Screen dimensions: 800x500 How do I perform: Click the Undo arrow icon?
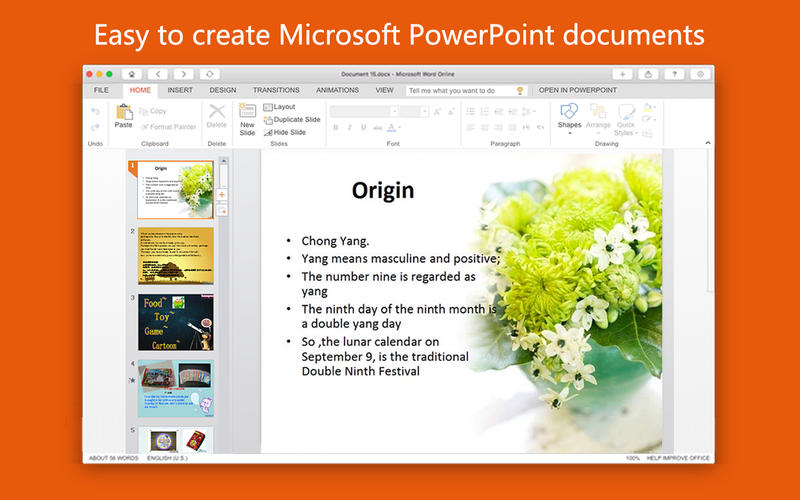(x=95, y=111)
